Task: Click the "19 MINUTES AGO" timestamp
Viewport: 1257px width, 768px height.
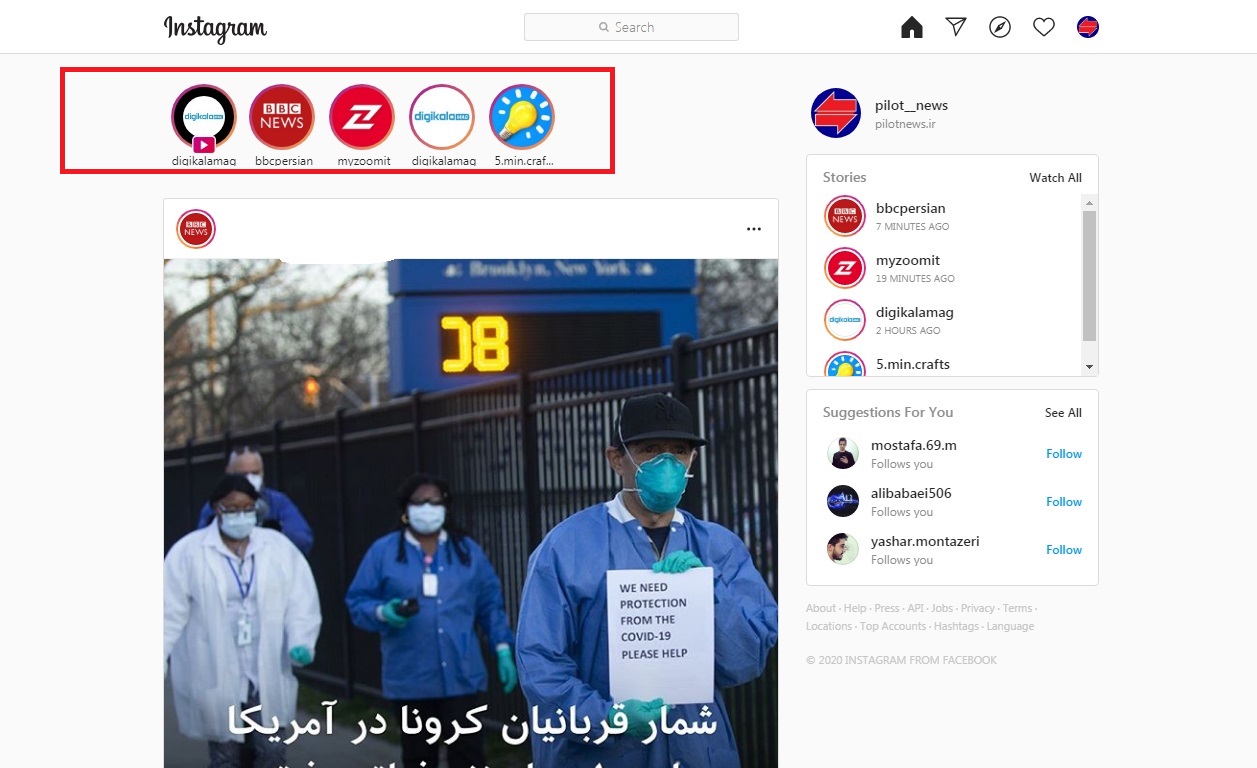Action: click(915, 279)
